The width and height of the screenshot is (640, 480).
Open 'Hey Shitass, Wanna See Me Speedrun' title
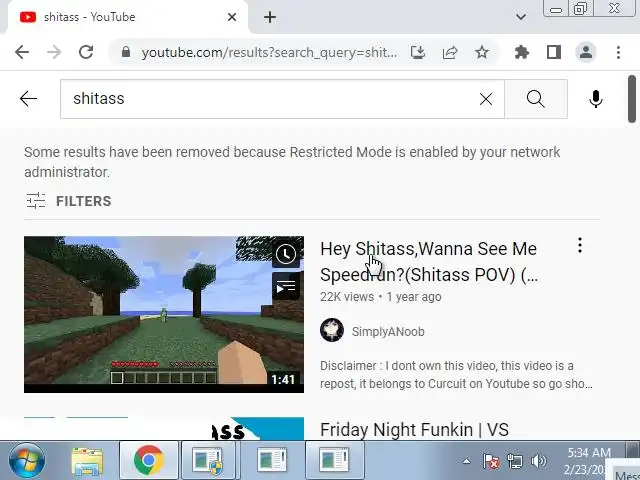[x=429, y=262]
